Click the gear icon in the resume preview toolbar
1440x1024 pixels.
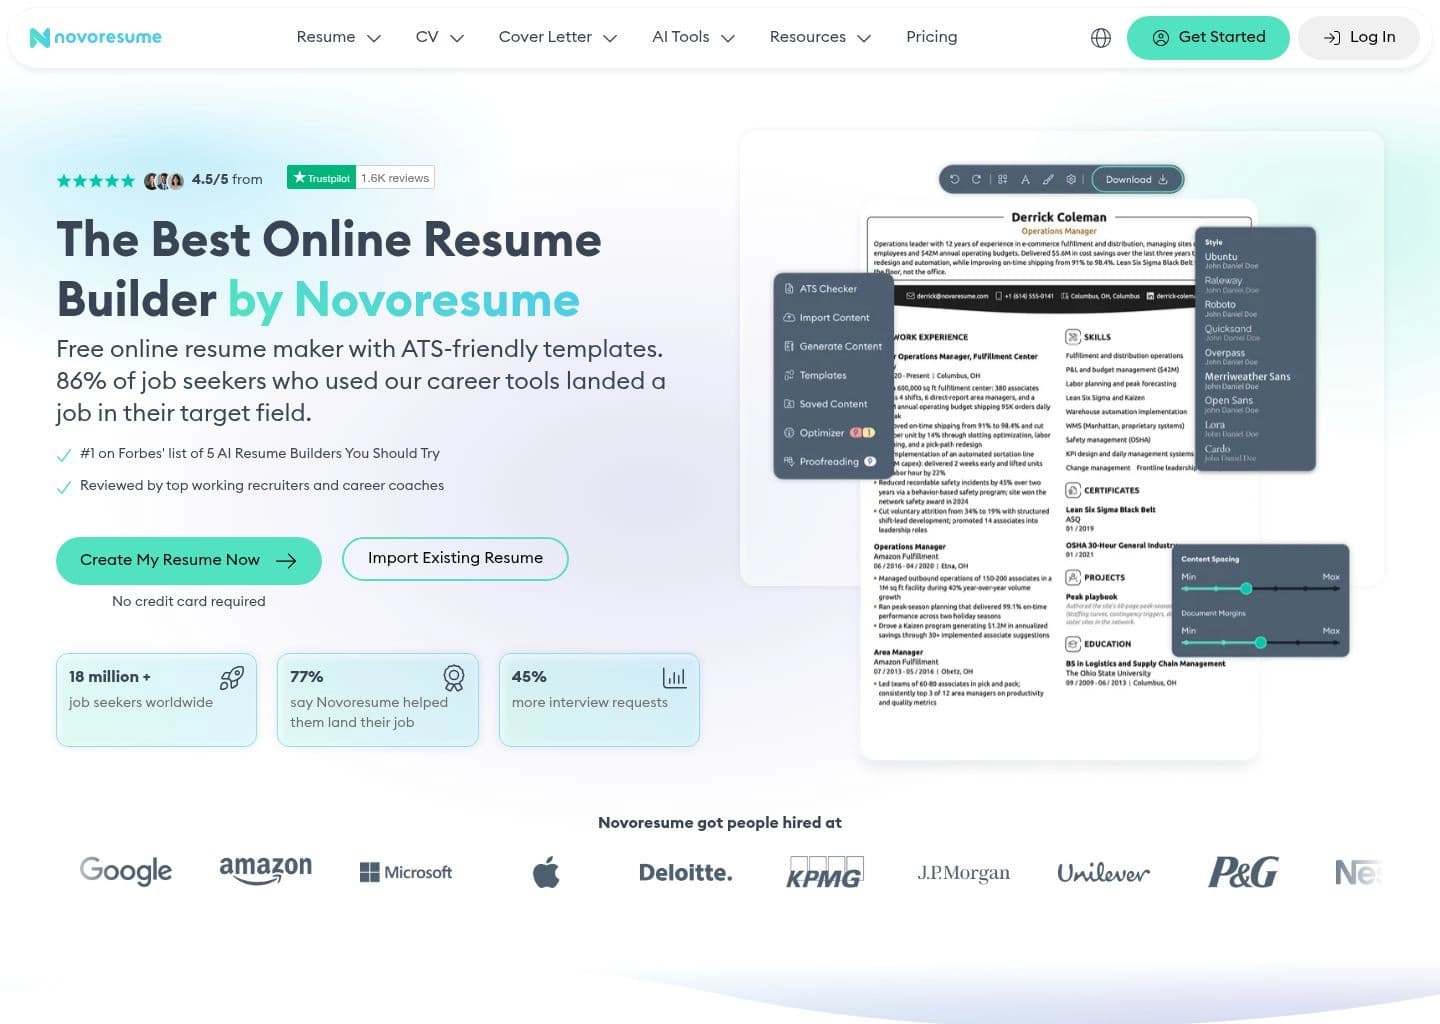point(1071,180)
